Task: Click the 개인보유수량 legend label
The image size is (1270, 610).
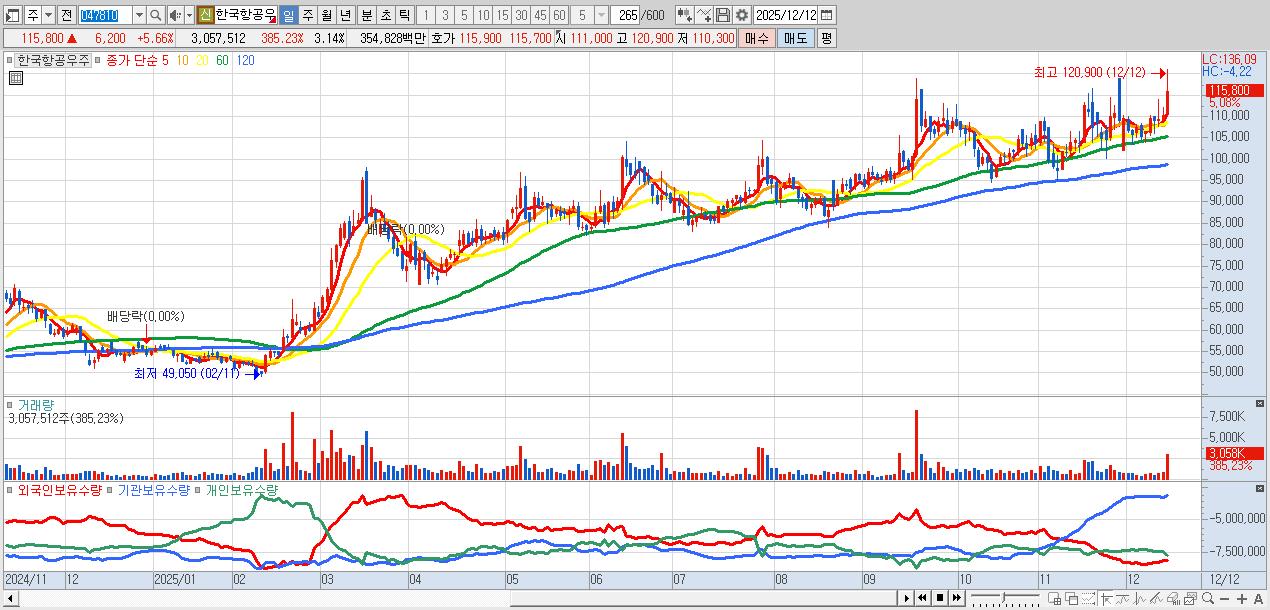Action: tap(241, 491)
